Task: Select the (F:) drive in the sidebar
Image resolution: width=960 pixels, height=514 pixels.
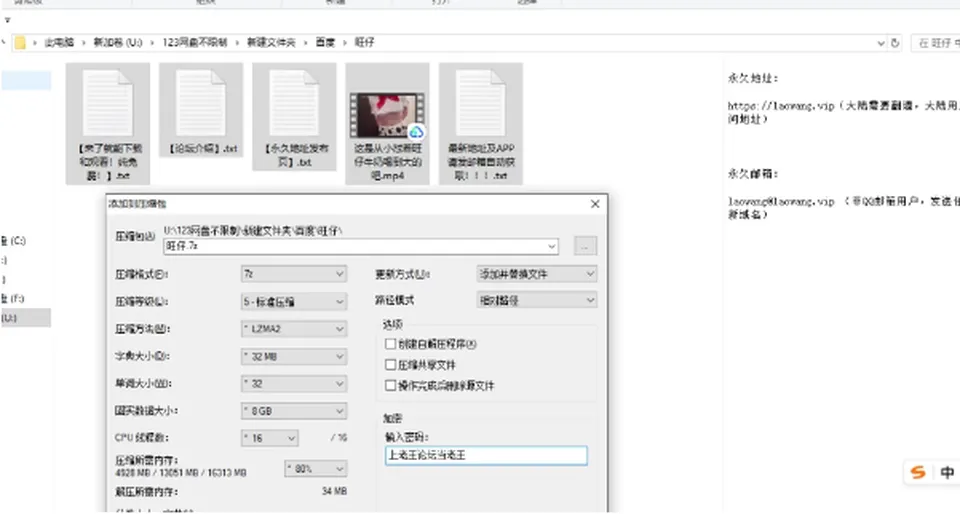Action: [13, 299]
